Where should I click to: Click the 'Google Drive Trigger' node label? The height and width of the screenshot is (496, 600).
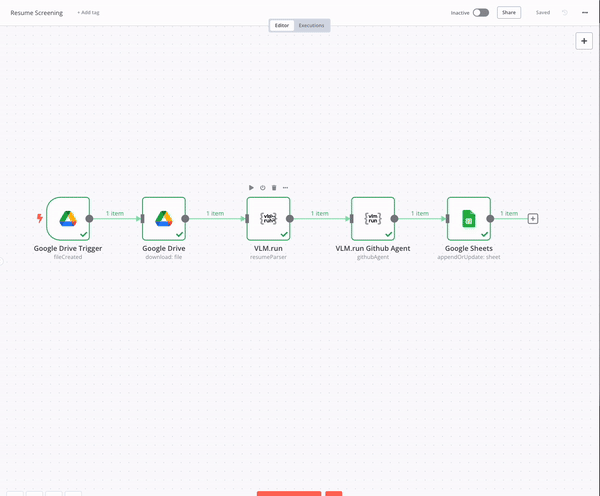[x=68, y=248]
